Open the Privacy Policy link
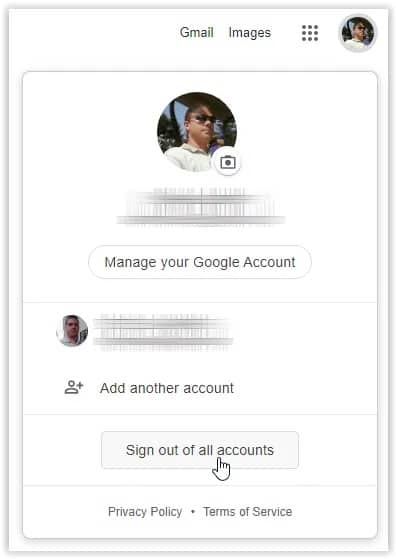This screenshot has width=396, height=559. pyautogui.click(x=145, y=512)
